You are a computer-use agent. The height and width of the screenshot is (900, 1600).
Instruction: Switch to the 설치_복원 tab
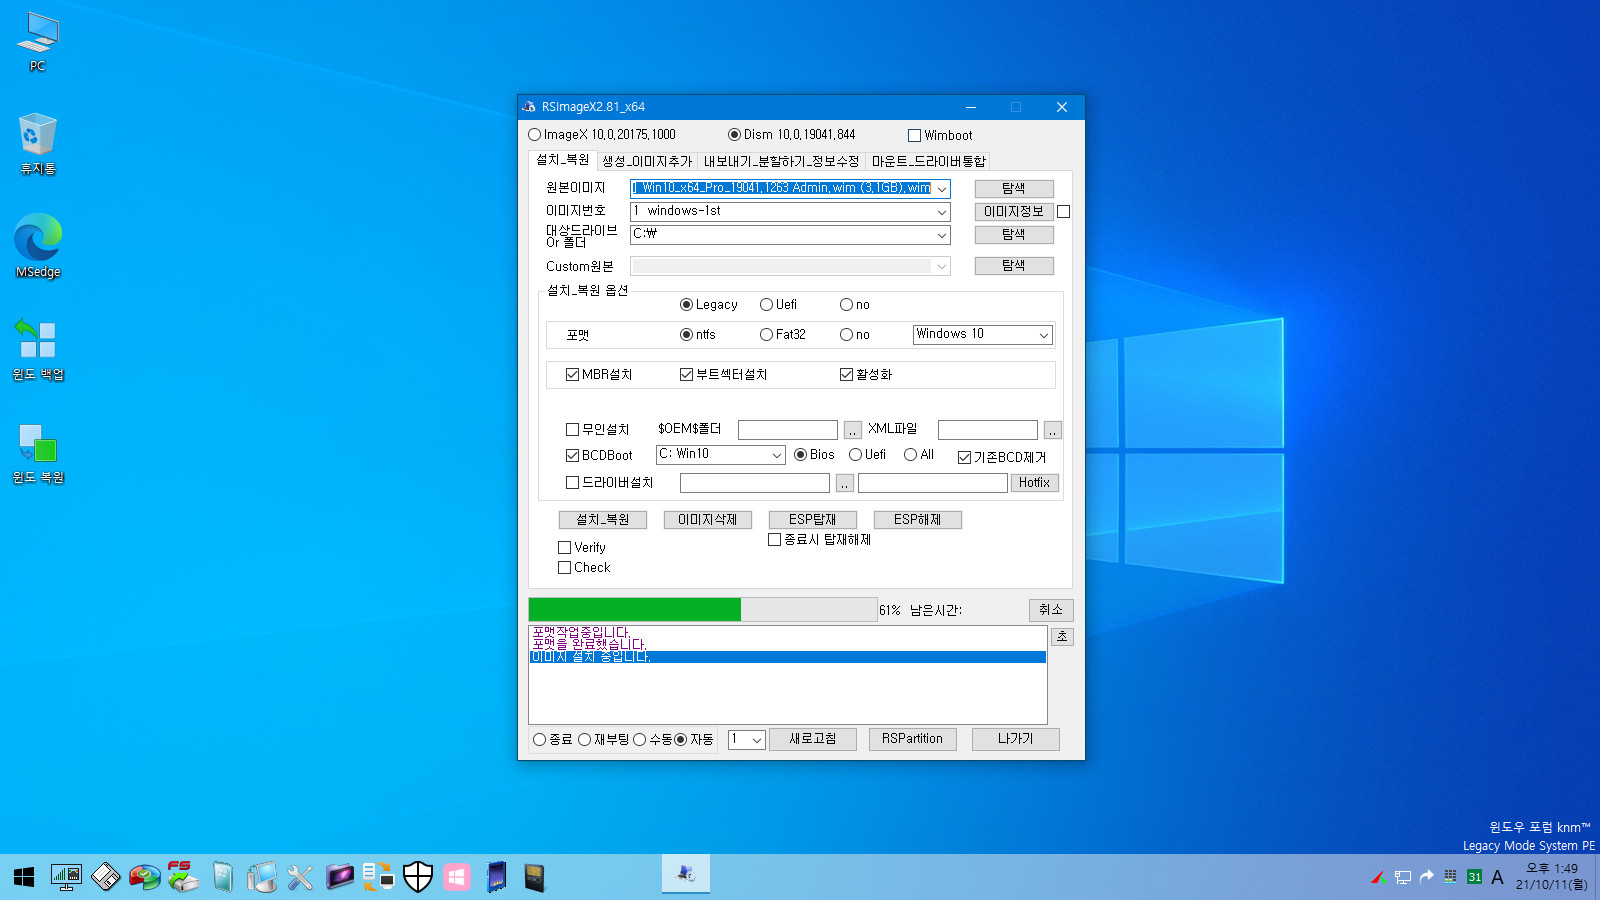tap(562, 160)
